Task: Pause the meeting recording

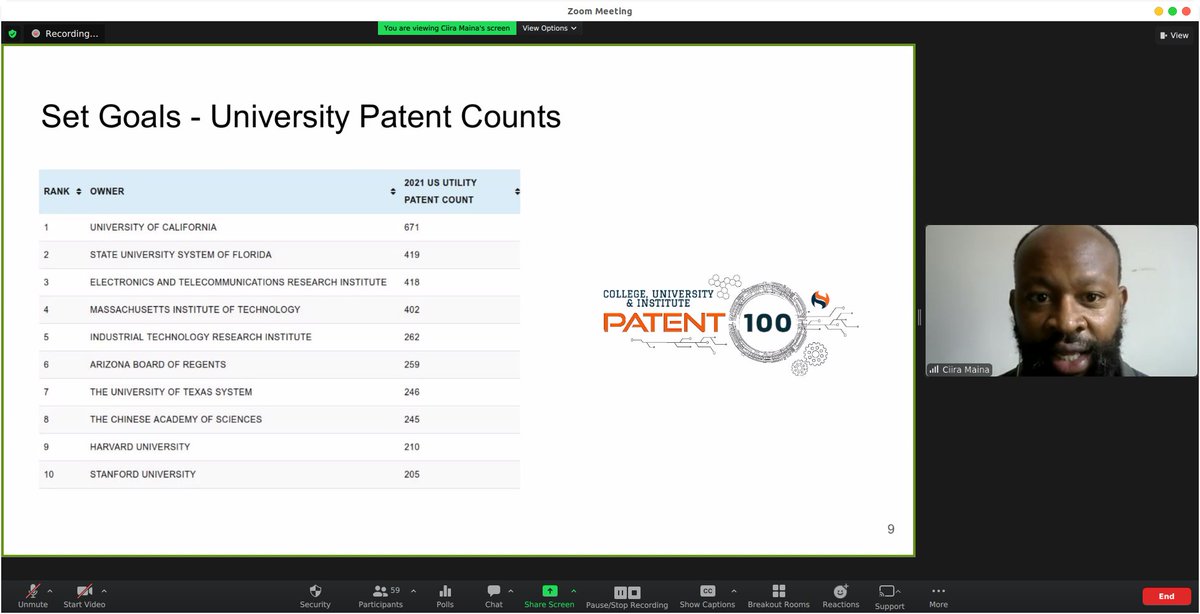Action: 620,592
